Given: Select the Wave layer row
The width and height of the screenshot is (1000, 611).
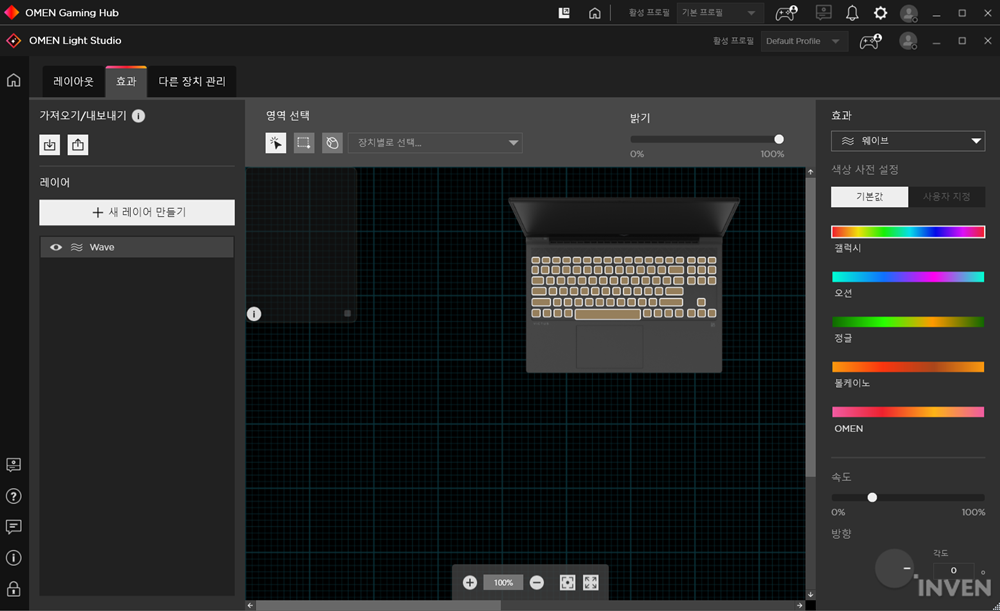Looking at the screenshot, I should pos(137,247).
